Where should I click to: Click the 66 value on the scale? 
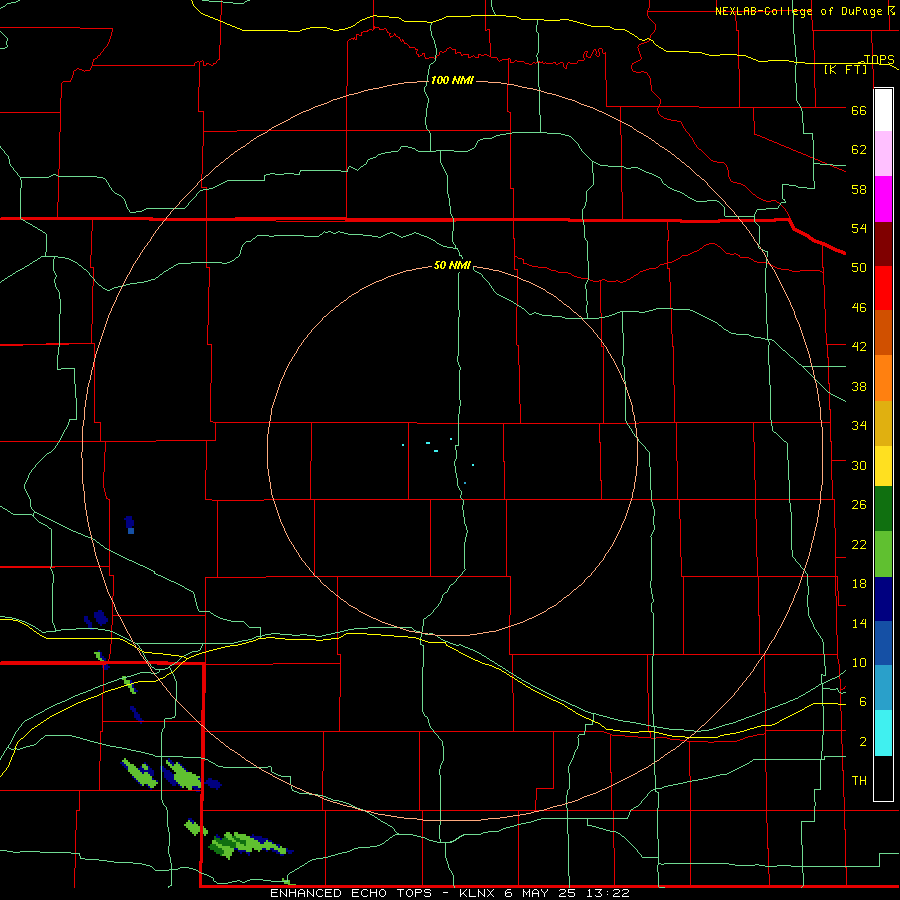[859, 110]
